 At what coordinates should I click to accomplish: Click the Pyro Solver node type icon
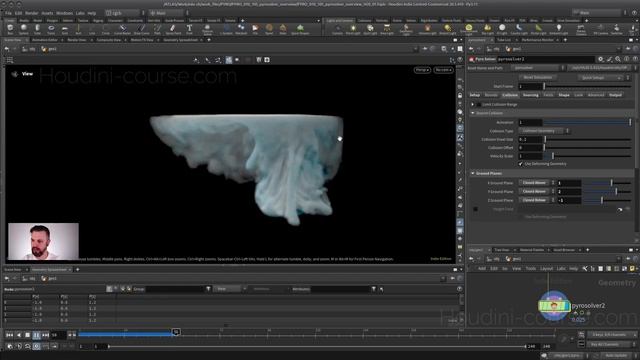pyautogui.click(x=471, y=59)
